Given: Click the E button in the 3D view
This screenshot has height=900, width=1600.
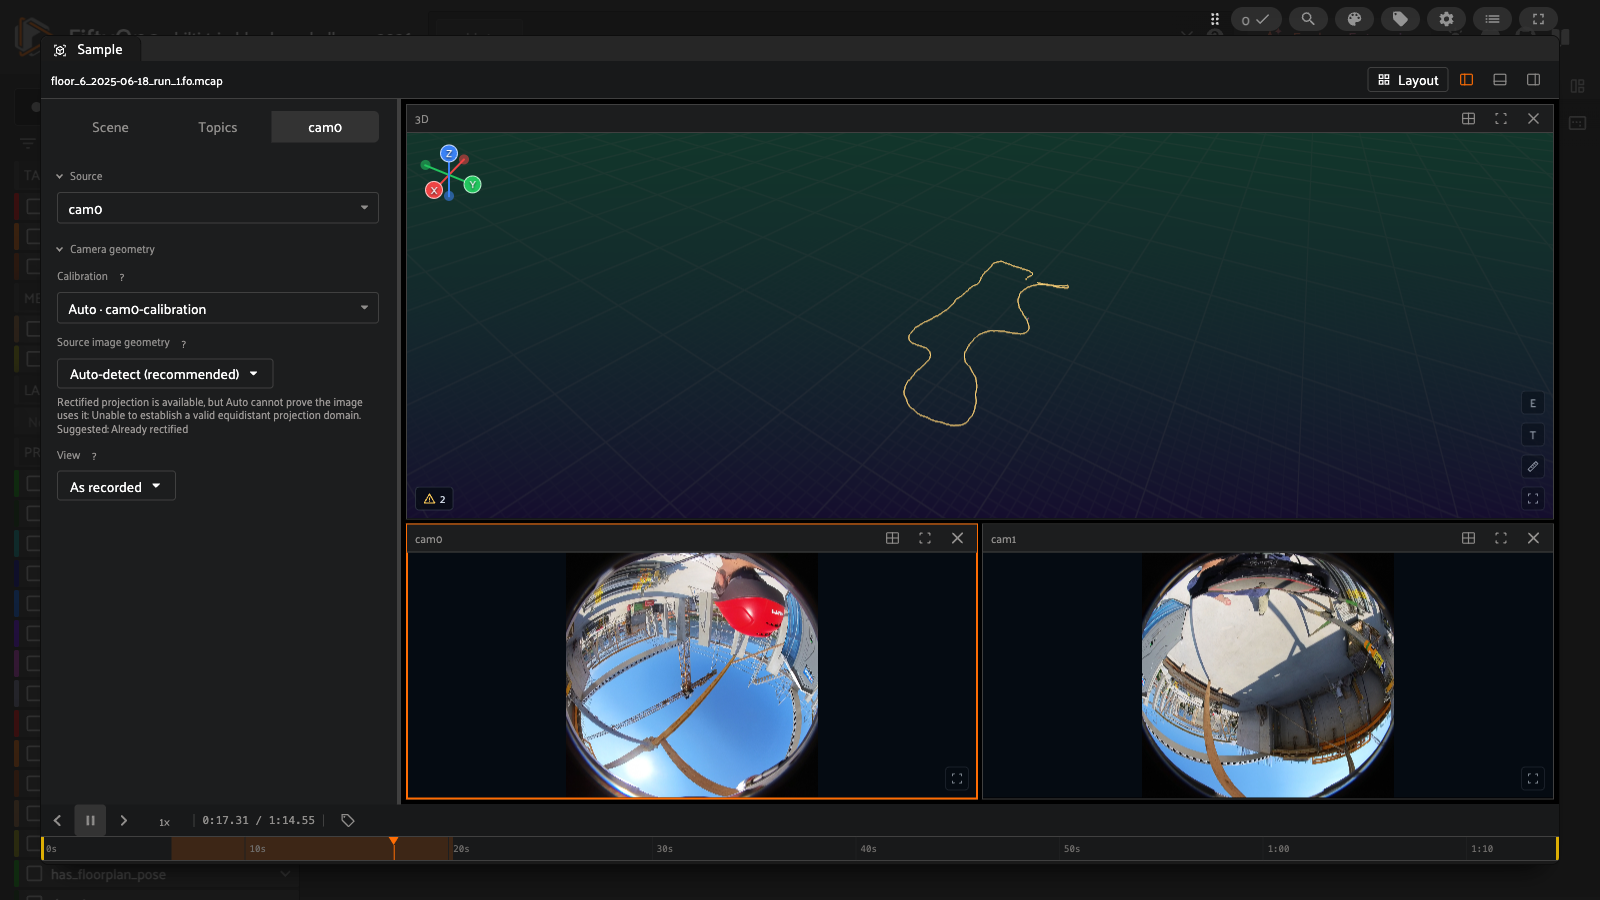Looking at the screenshot, I should 1533,403.
